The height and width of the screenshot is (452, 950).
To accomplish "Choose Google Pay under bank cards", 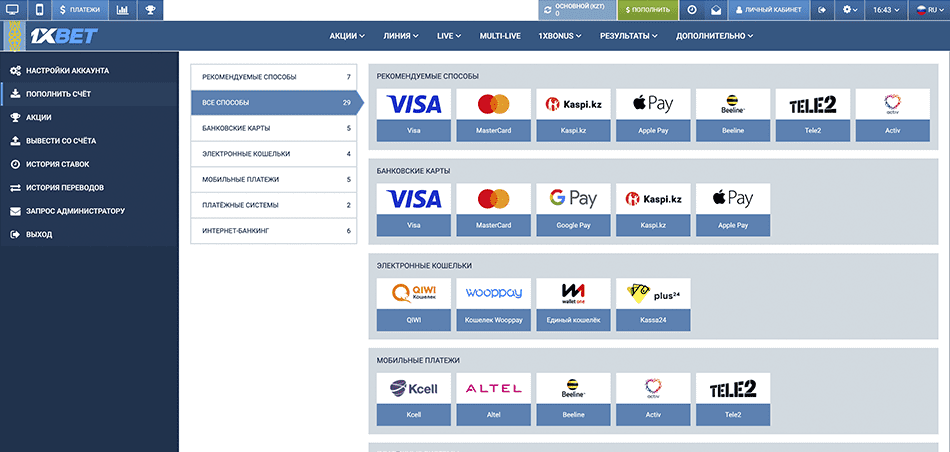I will point(573,210).
